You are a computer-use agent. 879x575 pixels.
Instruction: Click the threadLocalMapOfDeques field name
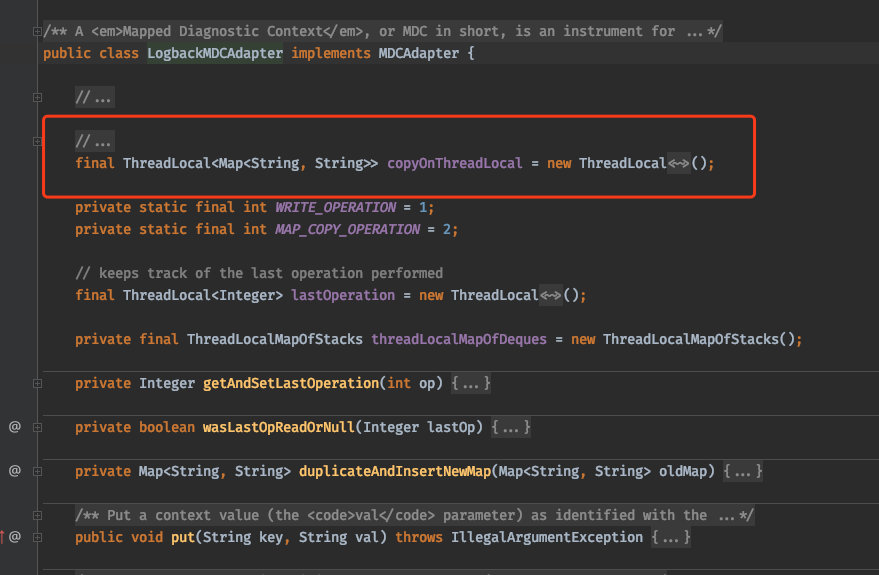[459, 339]
